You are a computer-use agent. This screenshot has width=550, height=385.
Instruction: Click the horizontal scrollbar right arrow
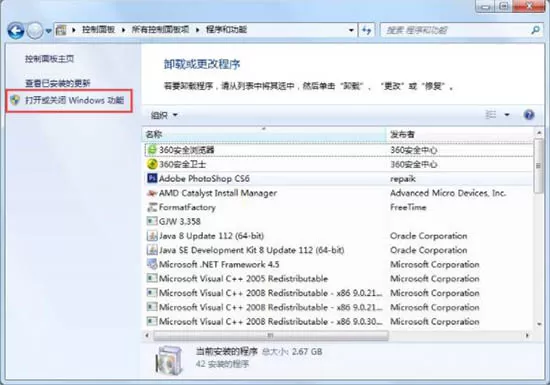point(527,336)
